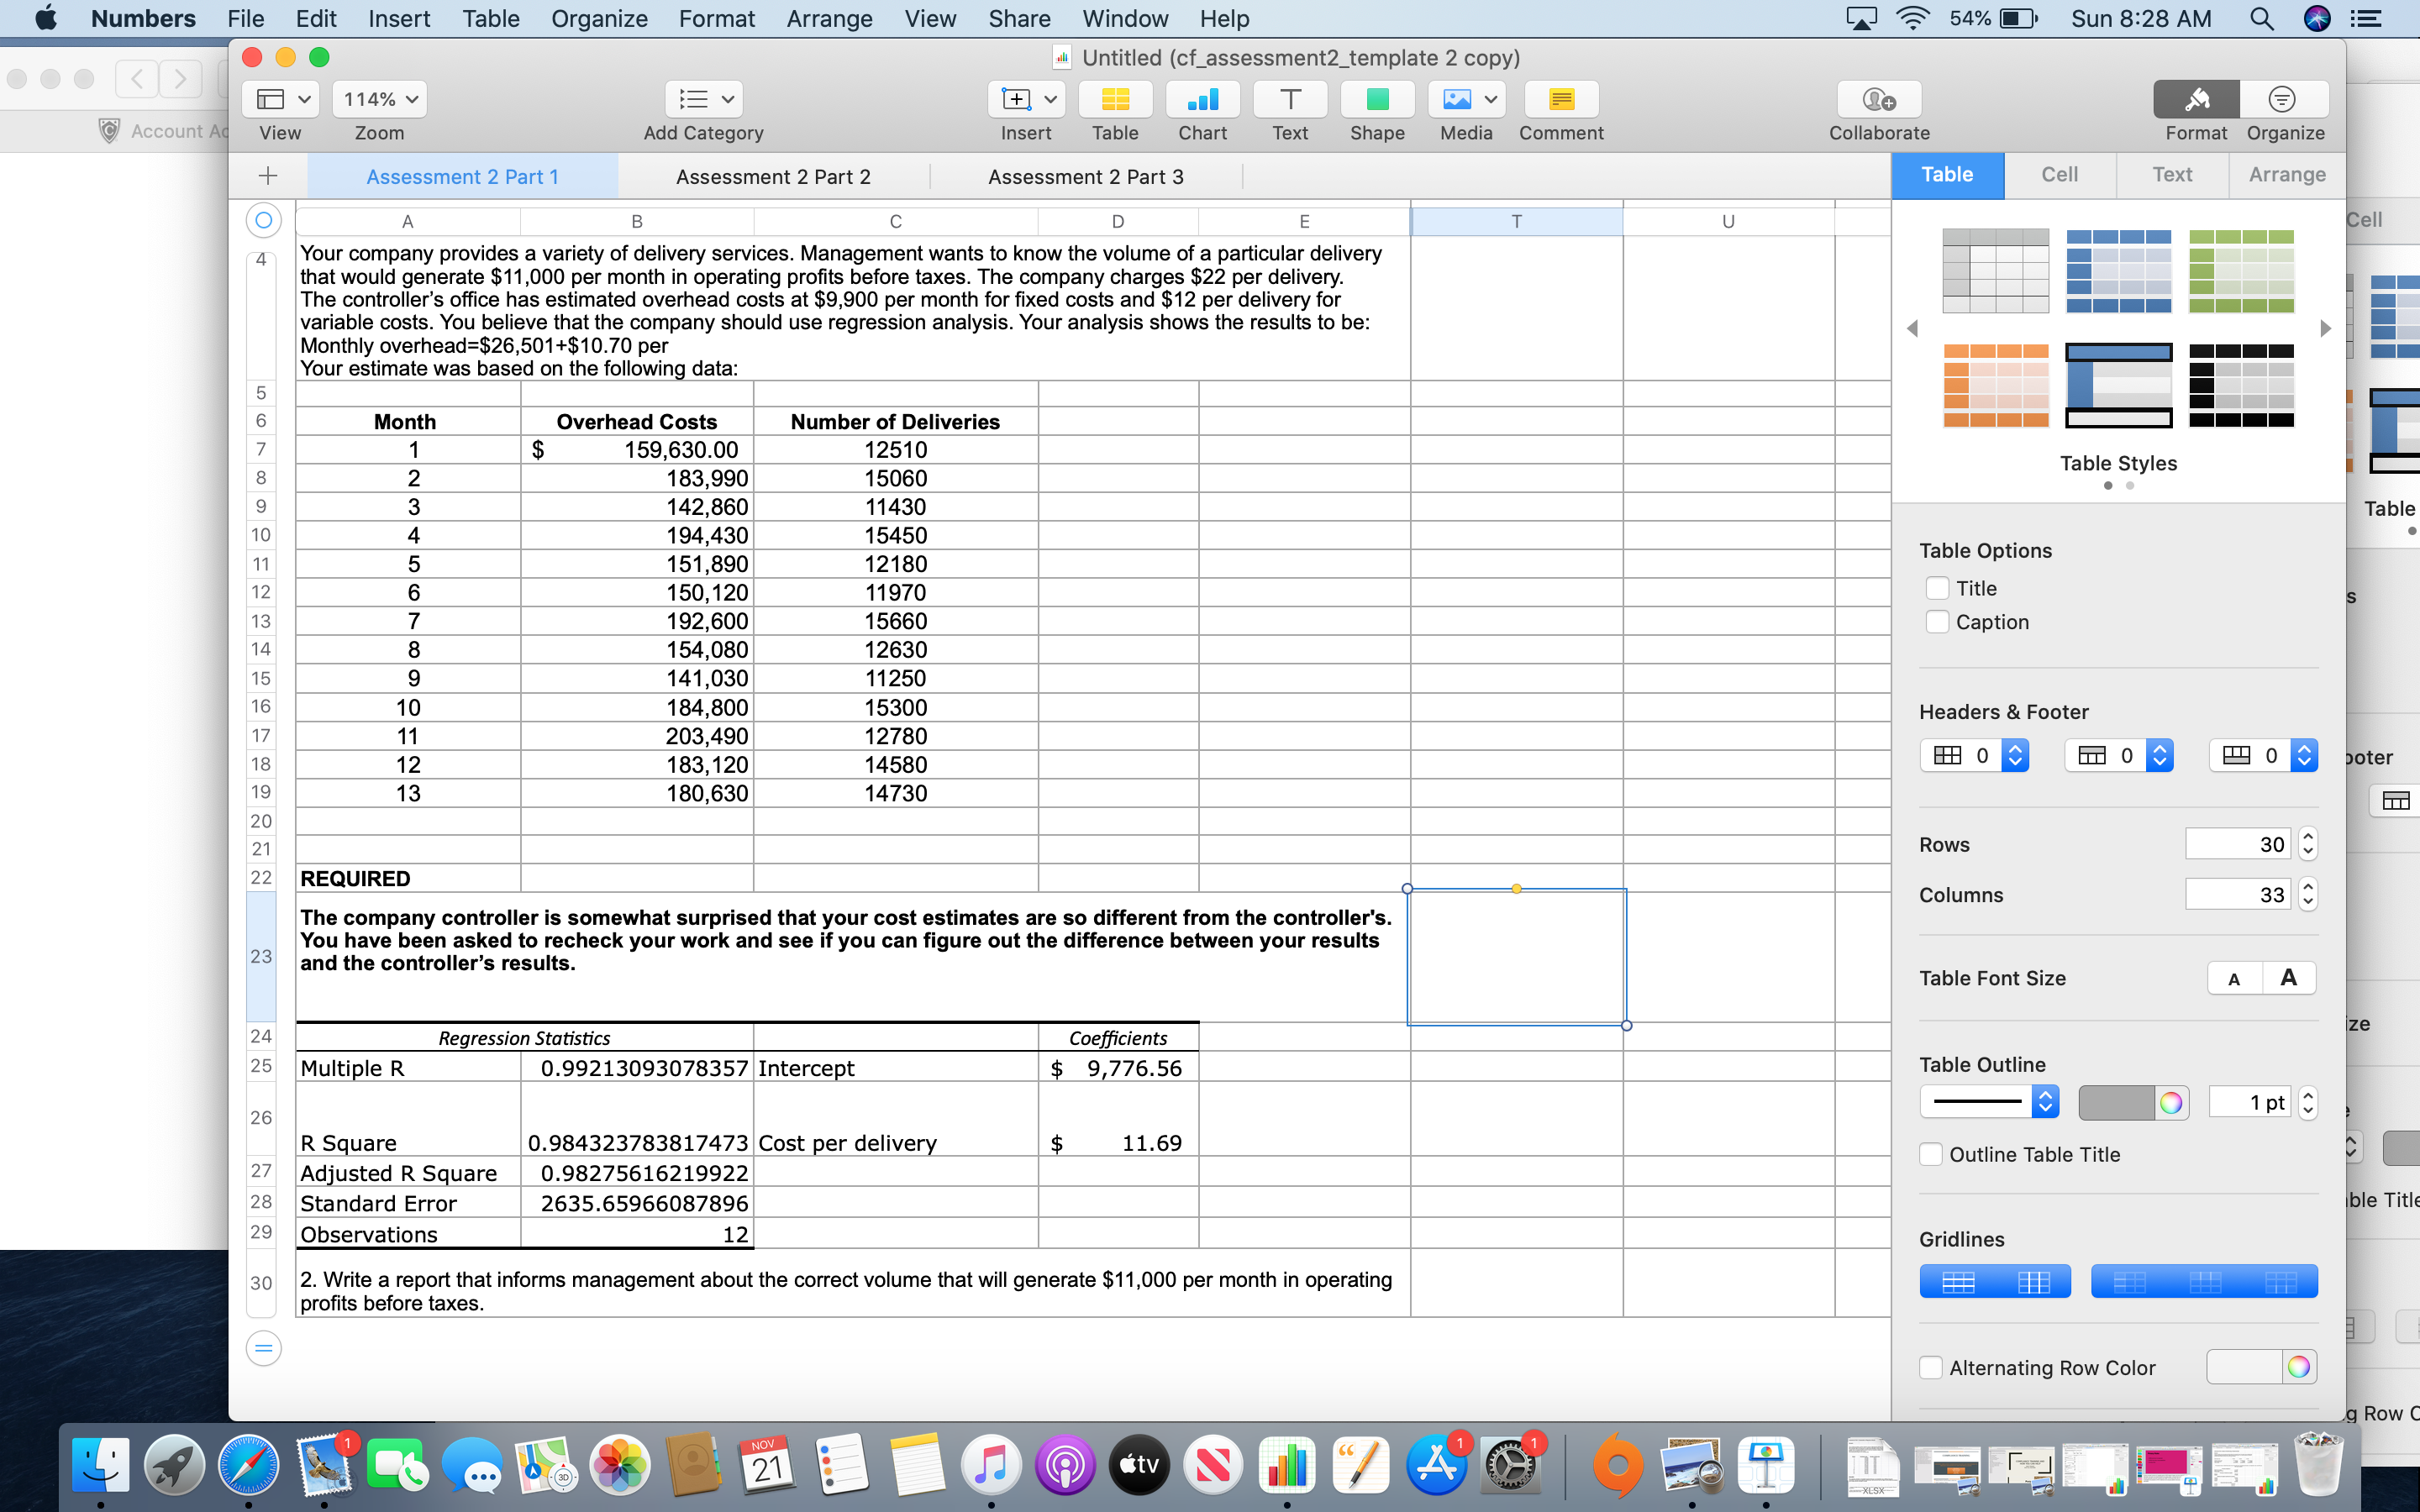
Task: Open the Table Outline line style dropdown
Action: click(x=1988, y=1101)
